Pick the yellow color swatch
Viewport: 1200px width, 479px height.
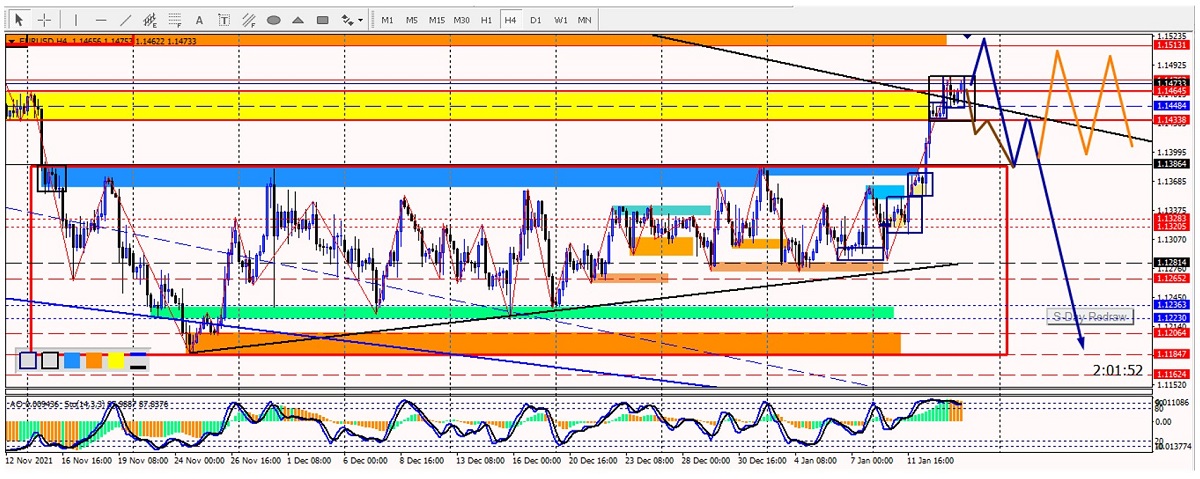(x=116, y=361)
